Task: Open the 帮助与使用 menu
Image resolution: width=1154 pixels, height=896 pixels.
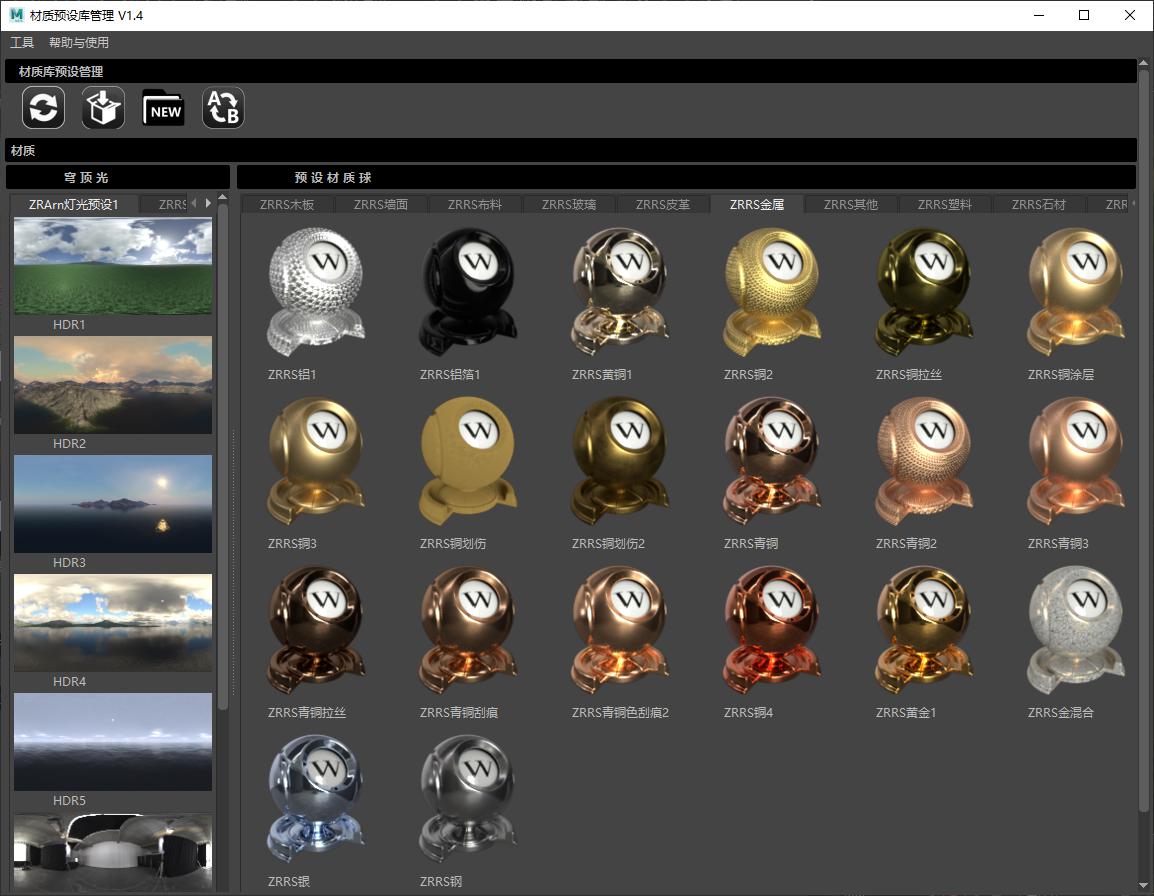Action: (79, 43)
